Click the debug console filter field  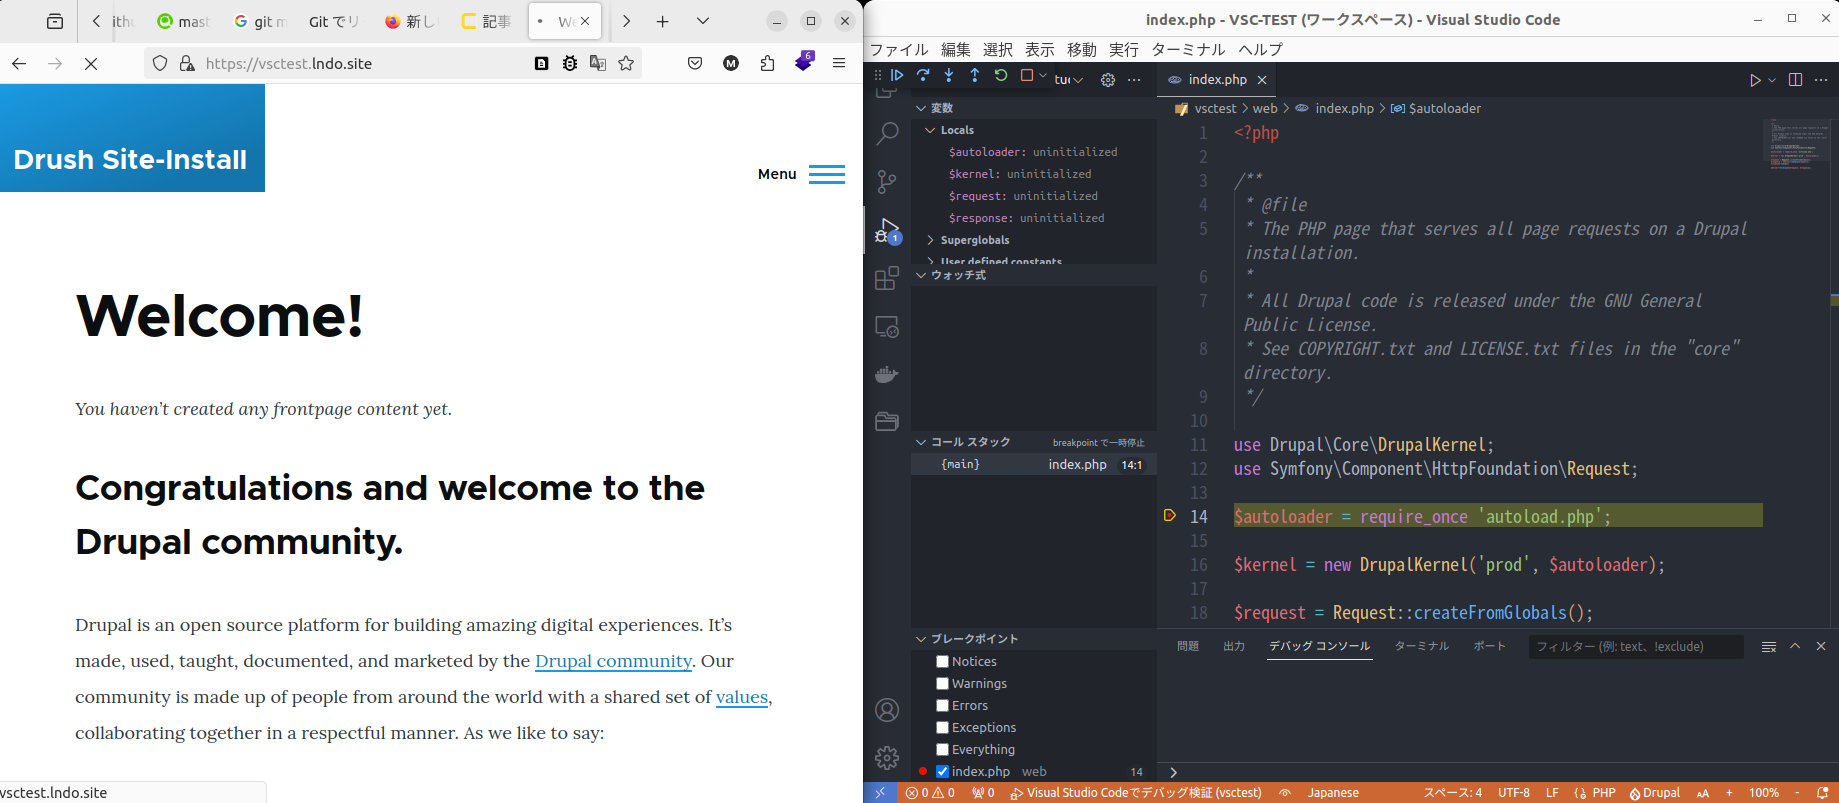point(1636,647)
